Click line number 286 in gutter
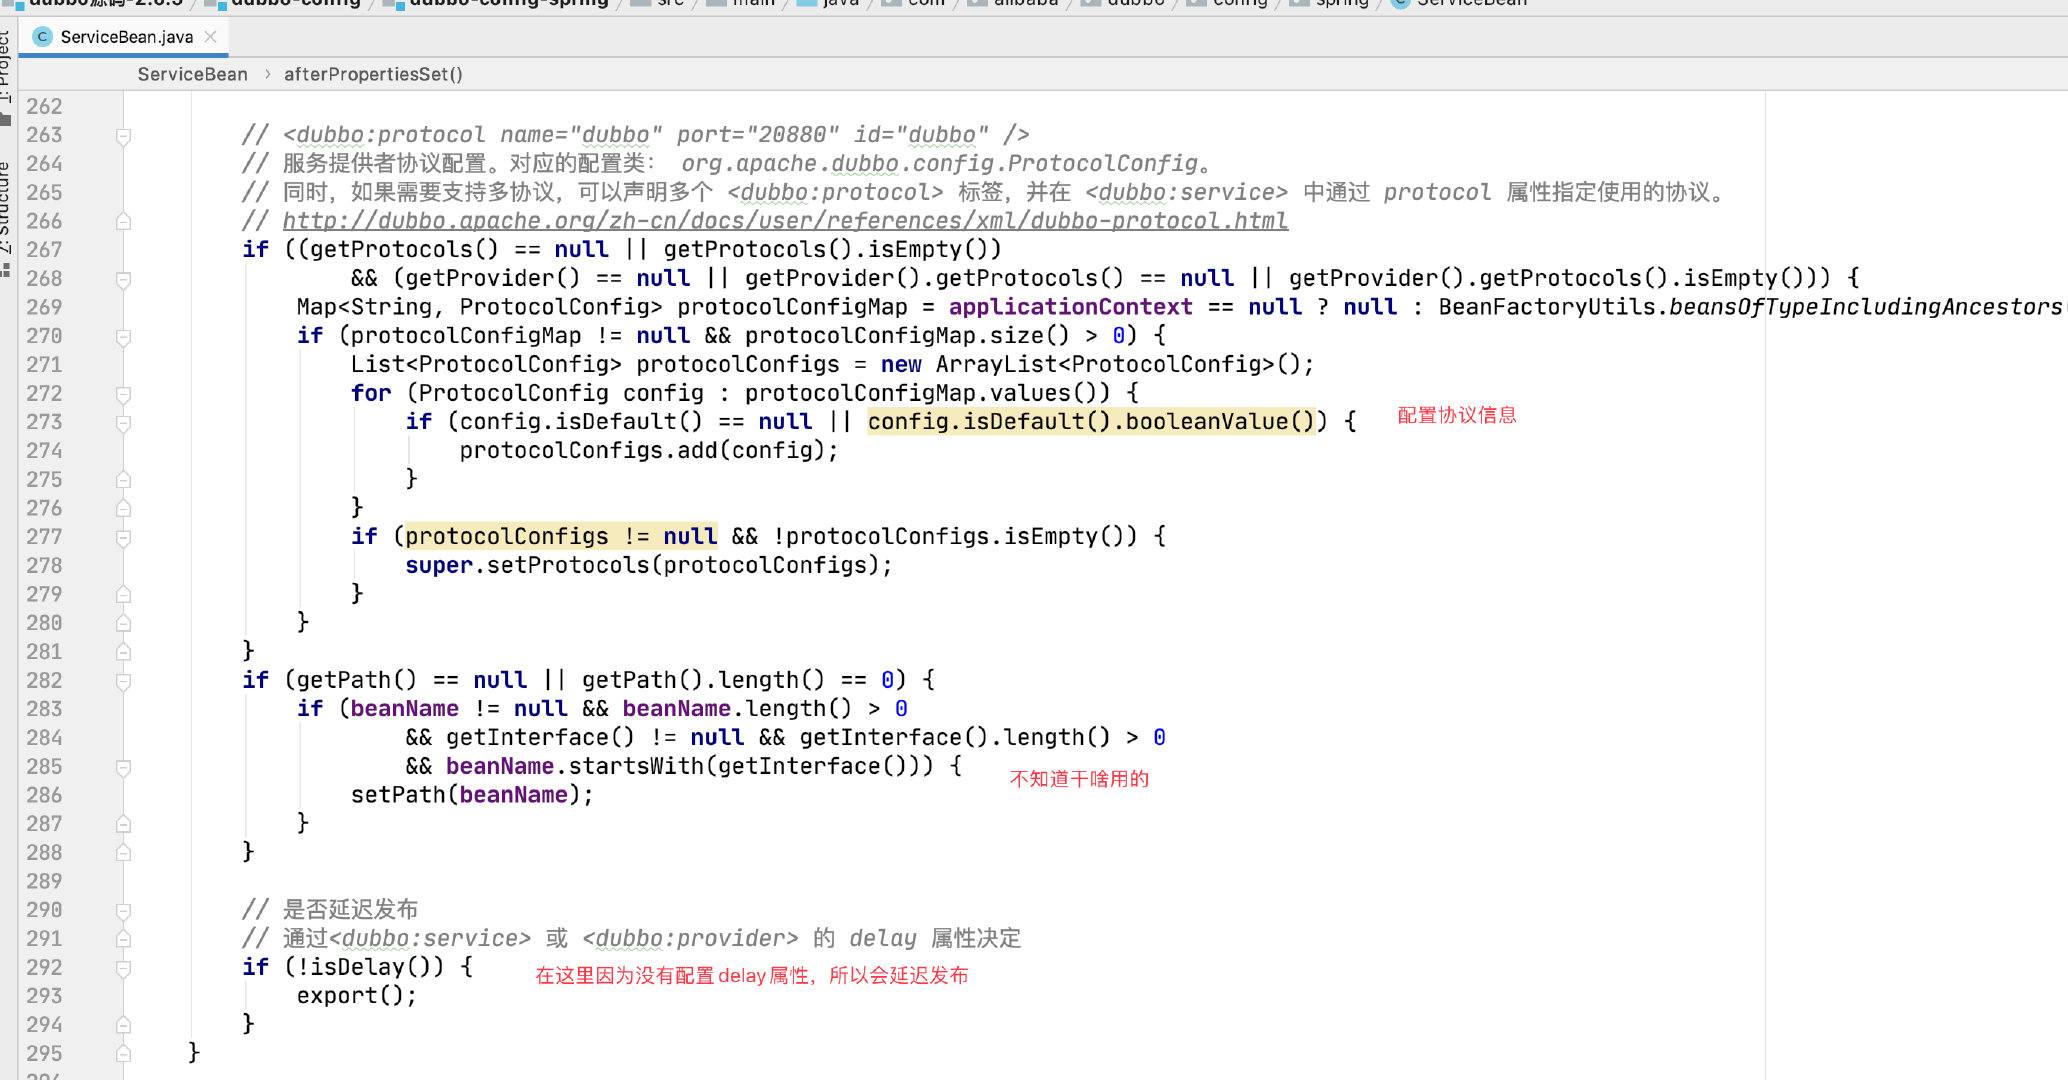This screenshot has height=1080, width=2068. [44, 796]
